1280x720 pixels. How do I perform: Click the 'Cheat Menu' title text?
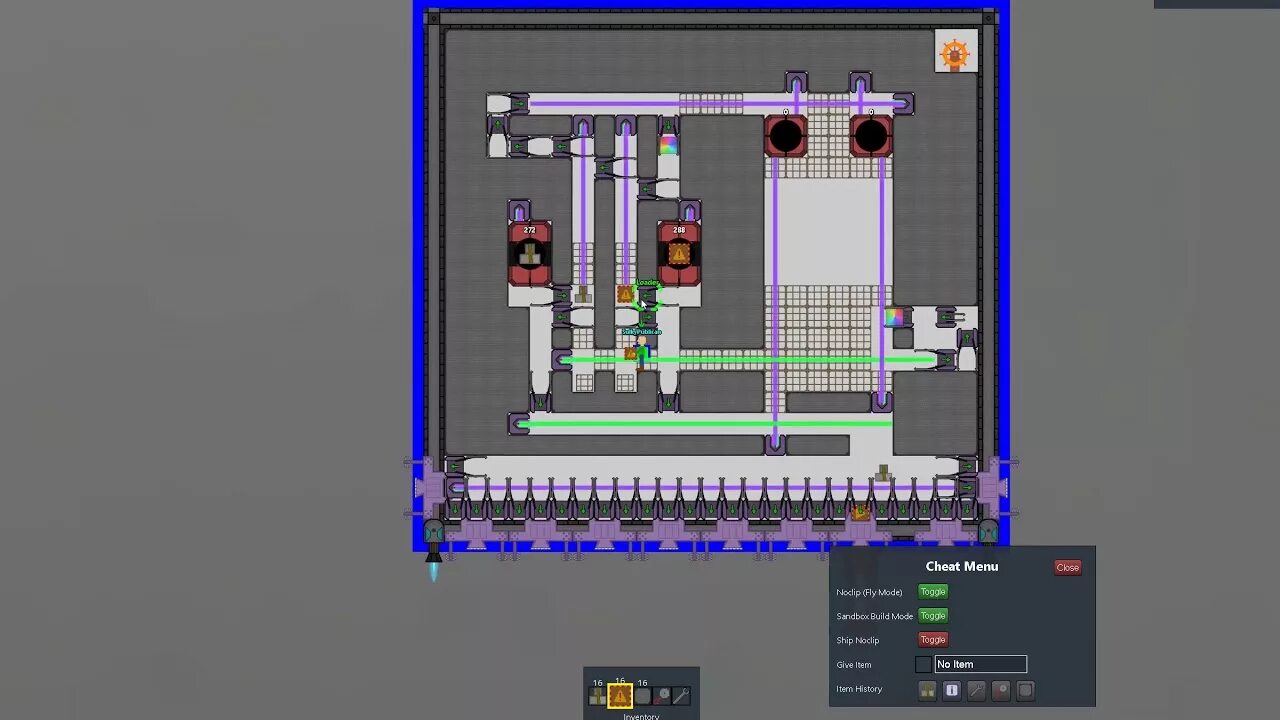coord(962,567)
